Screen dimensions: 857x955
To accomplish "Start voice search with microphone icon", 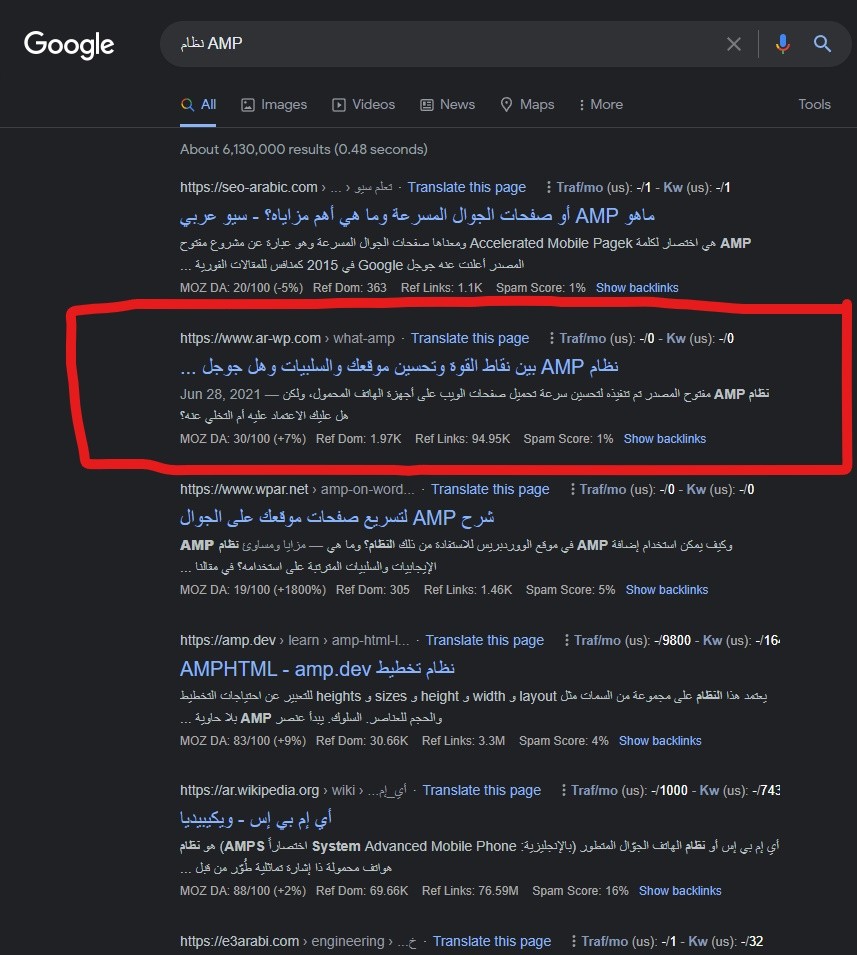I will click(783, 44).
